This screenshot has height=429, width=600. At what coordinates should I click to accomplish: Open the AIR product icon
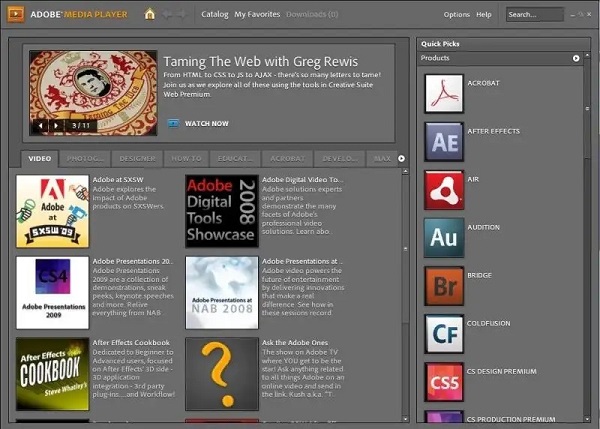(444, 190)
